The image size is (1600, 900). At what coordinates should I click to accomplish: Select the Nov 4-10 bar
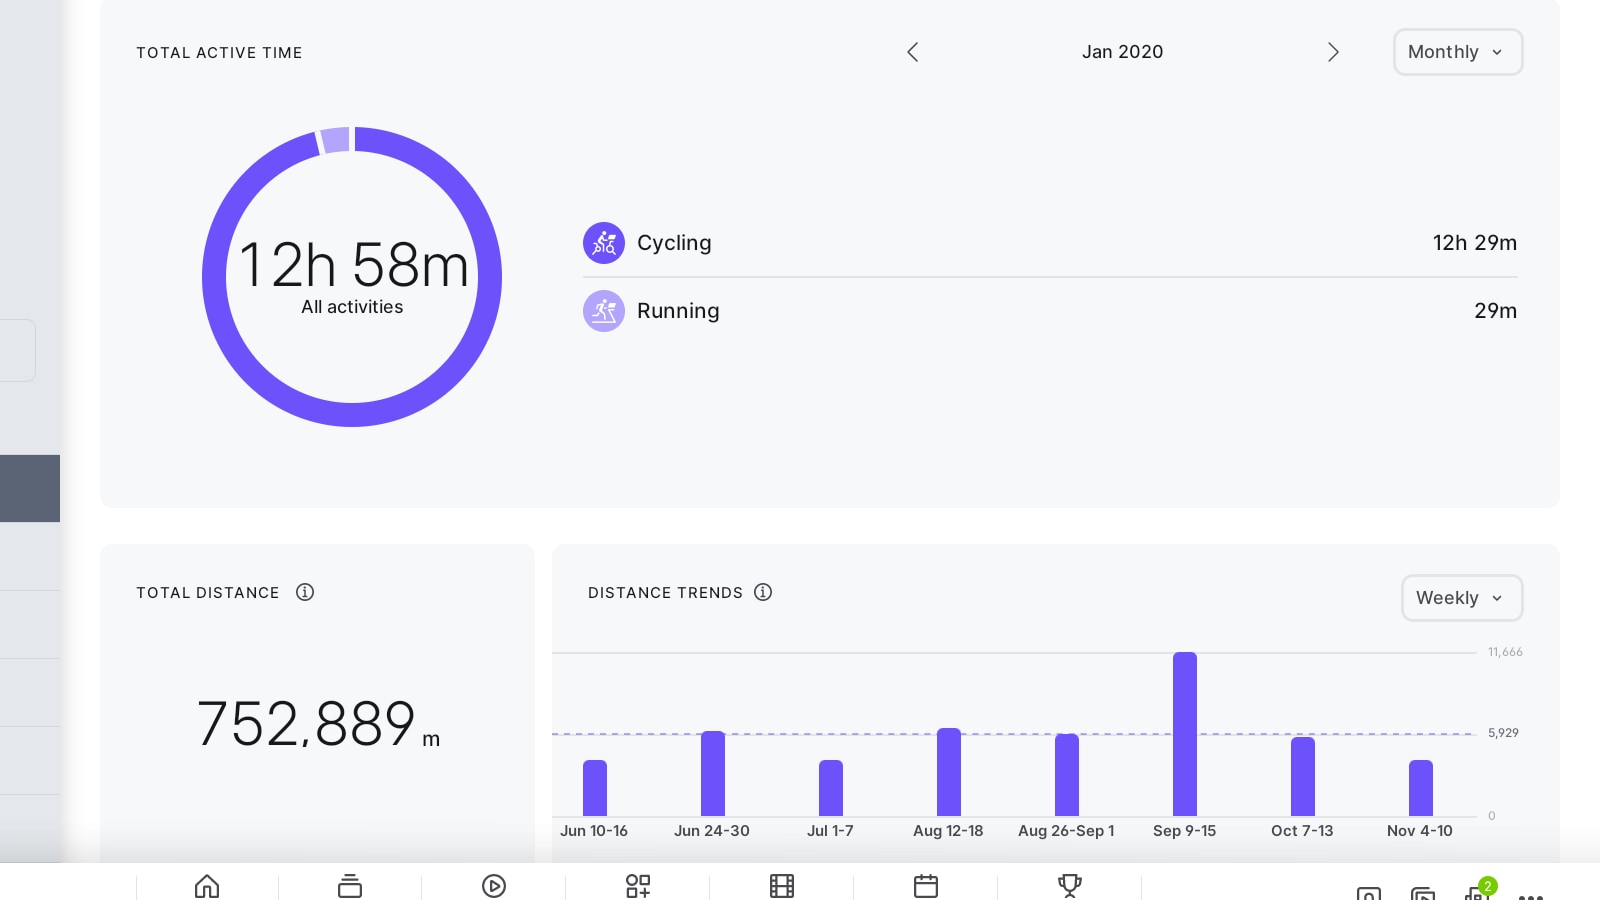click(1421, 788)
